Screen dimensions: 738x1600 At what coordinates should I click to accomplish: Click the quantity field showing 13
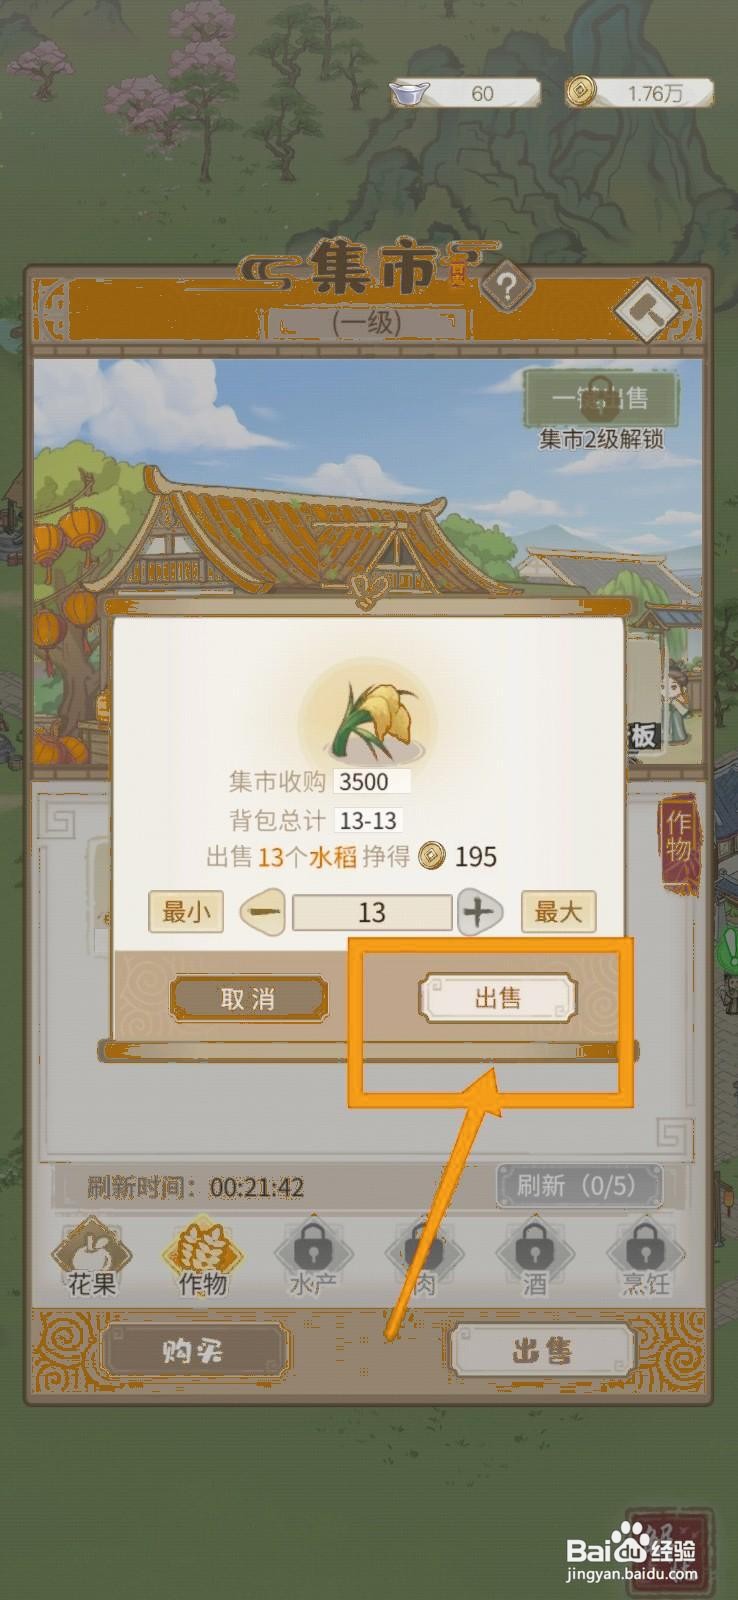pos(372,912)
